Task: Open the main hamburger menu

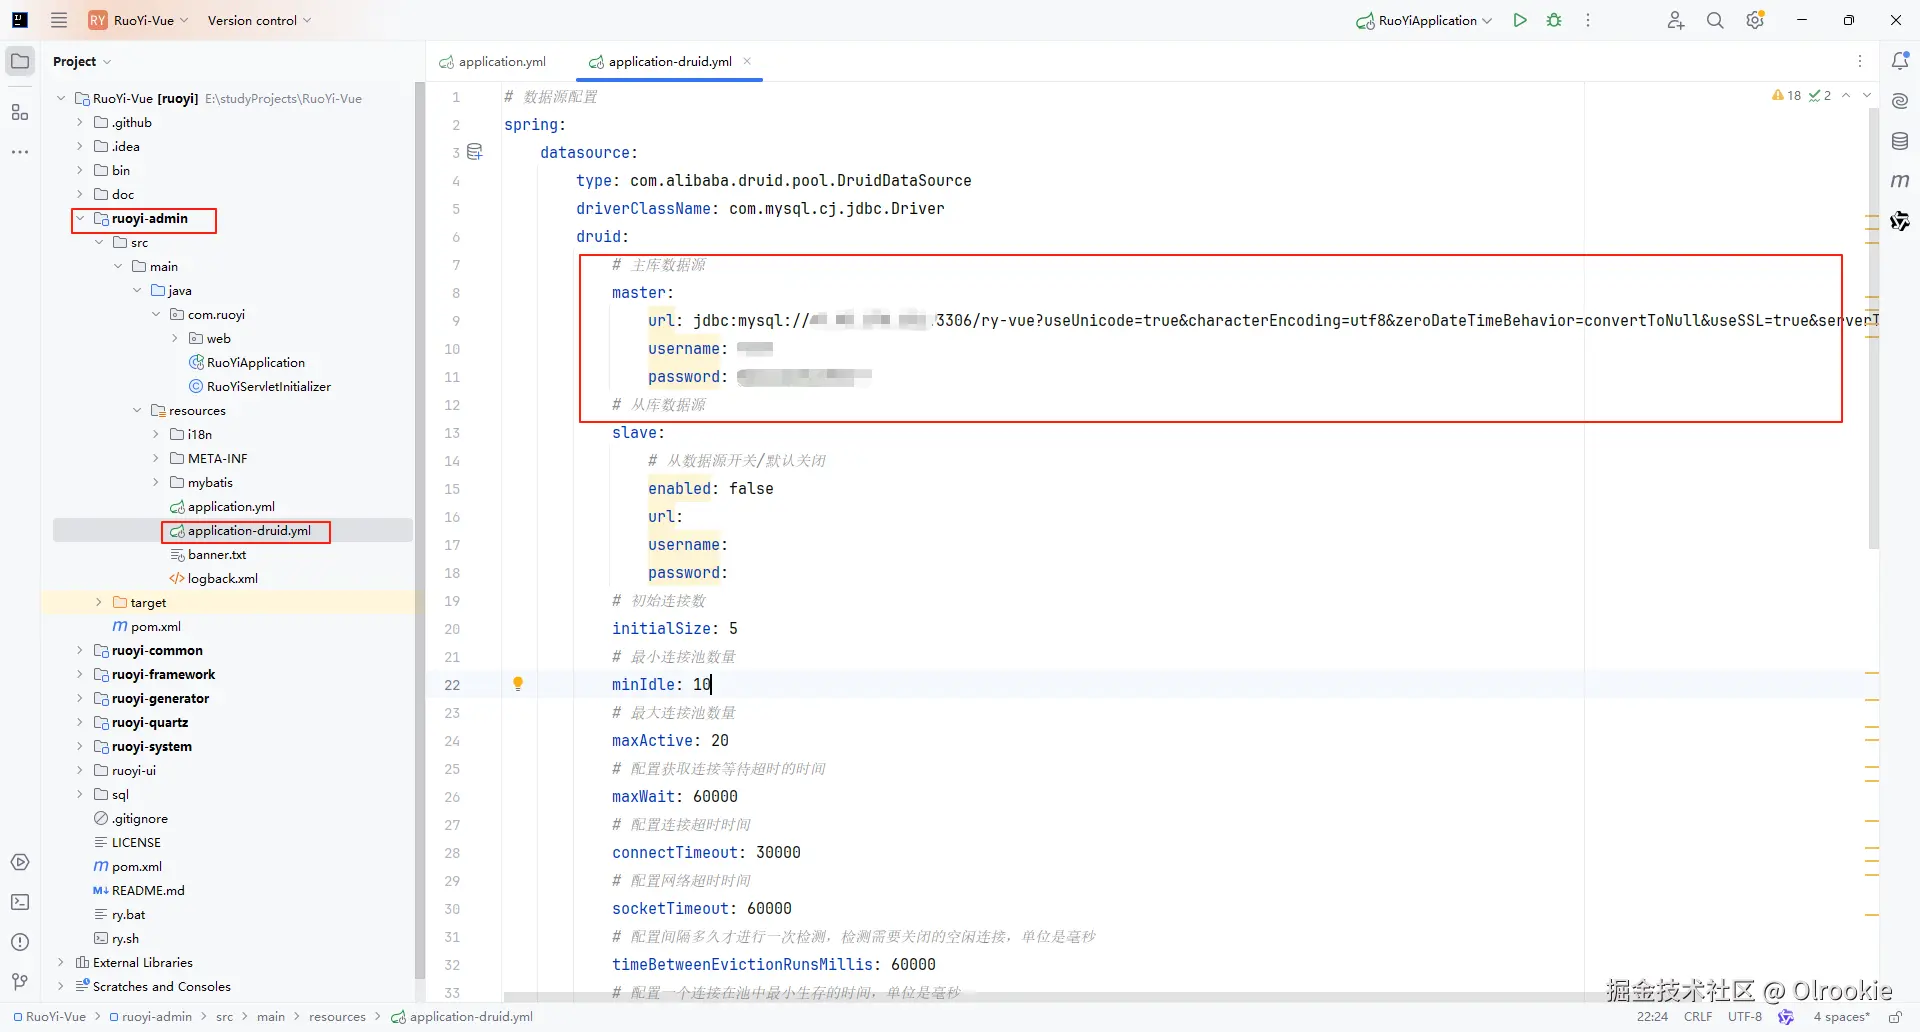Action: tap(59, 20)
